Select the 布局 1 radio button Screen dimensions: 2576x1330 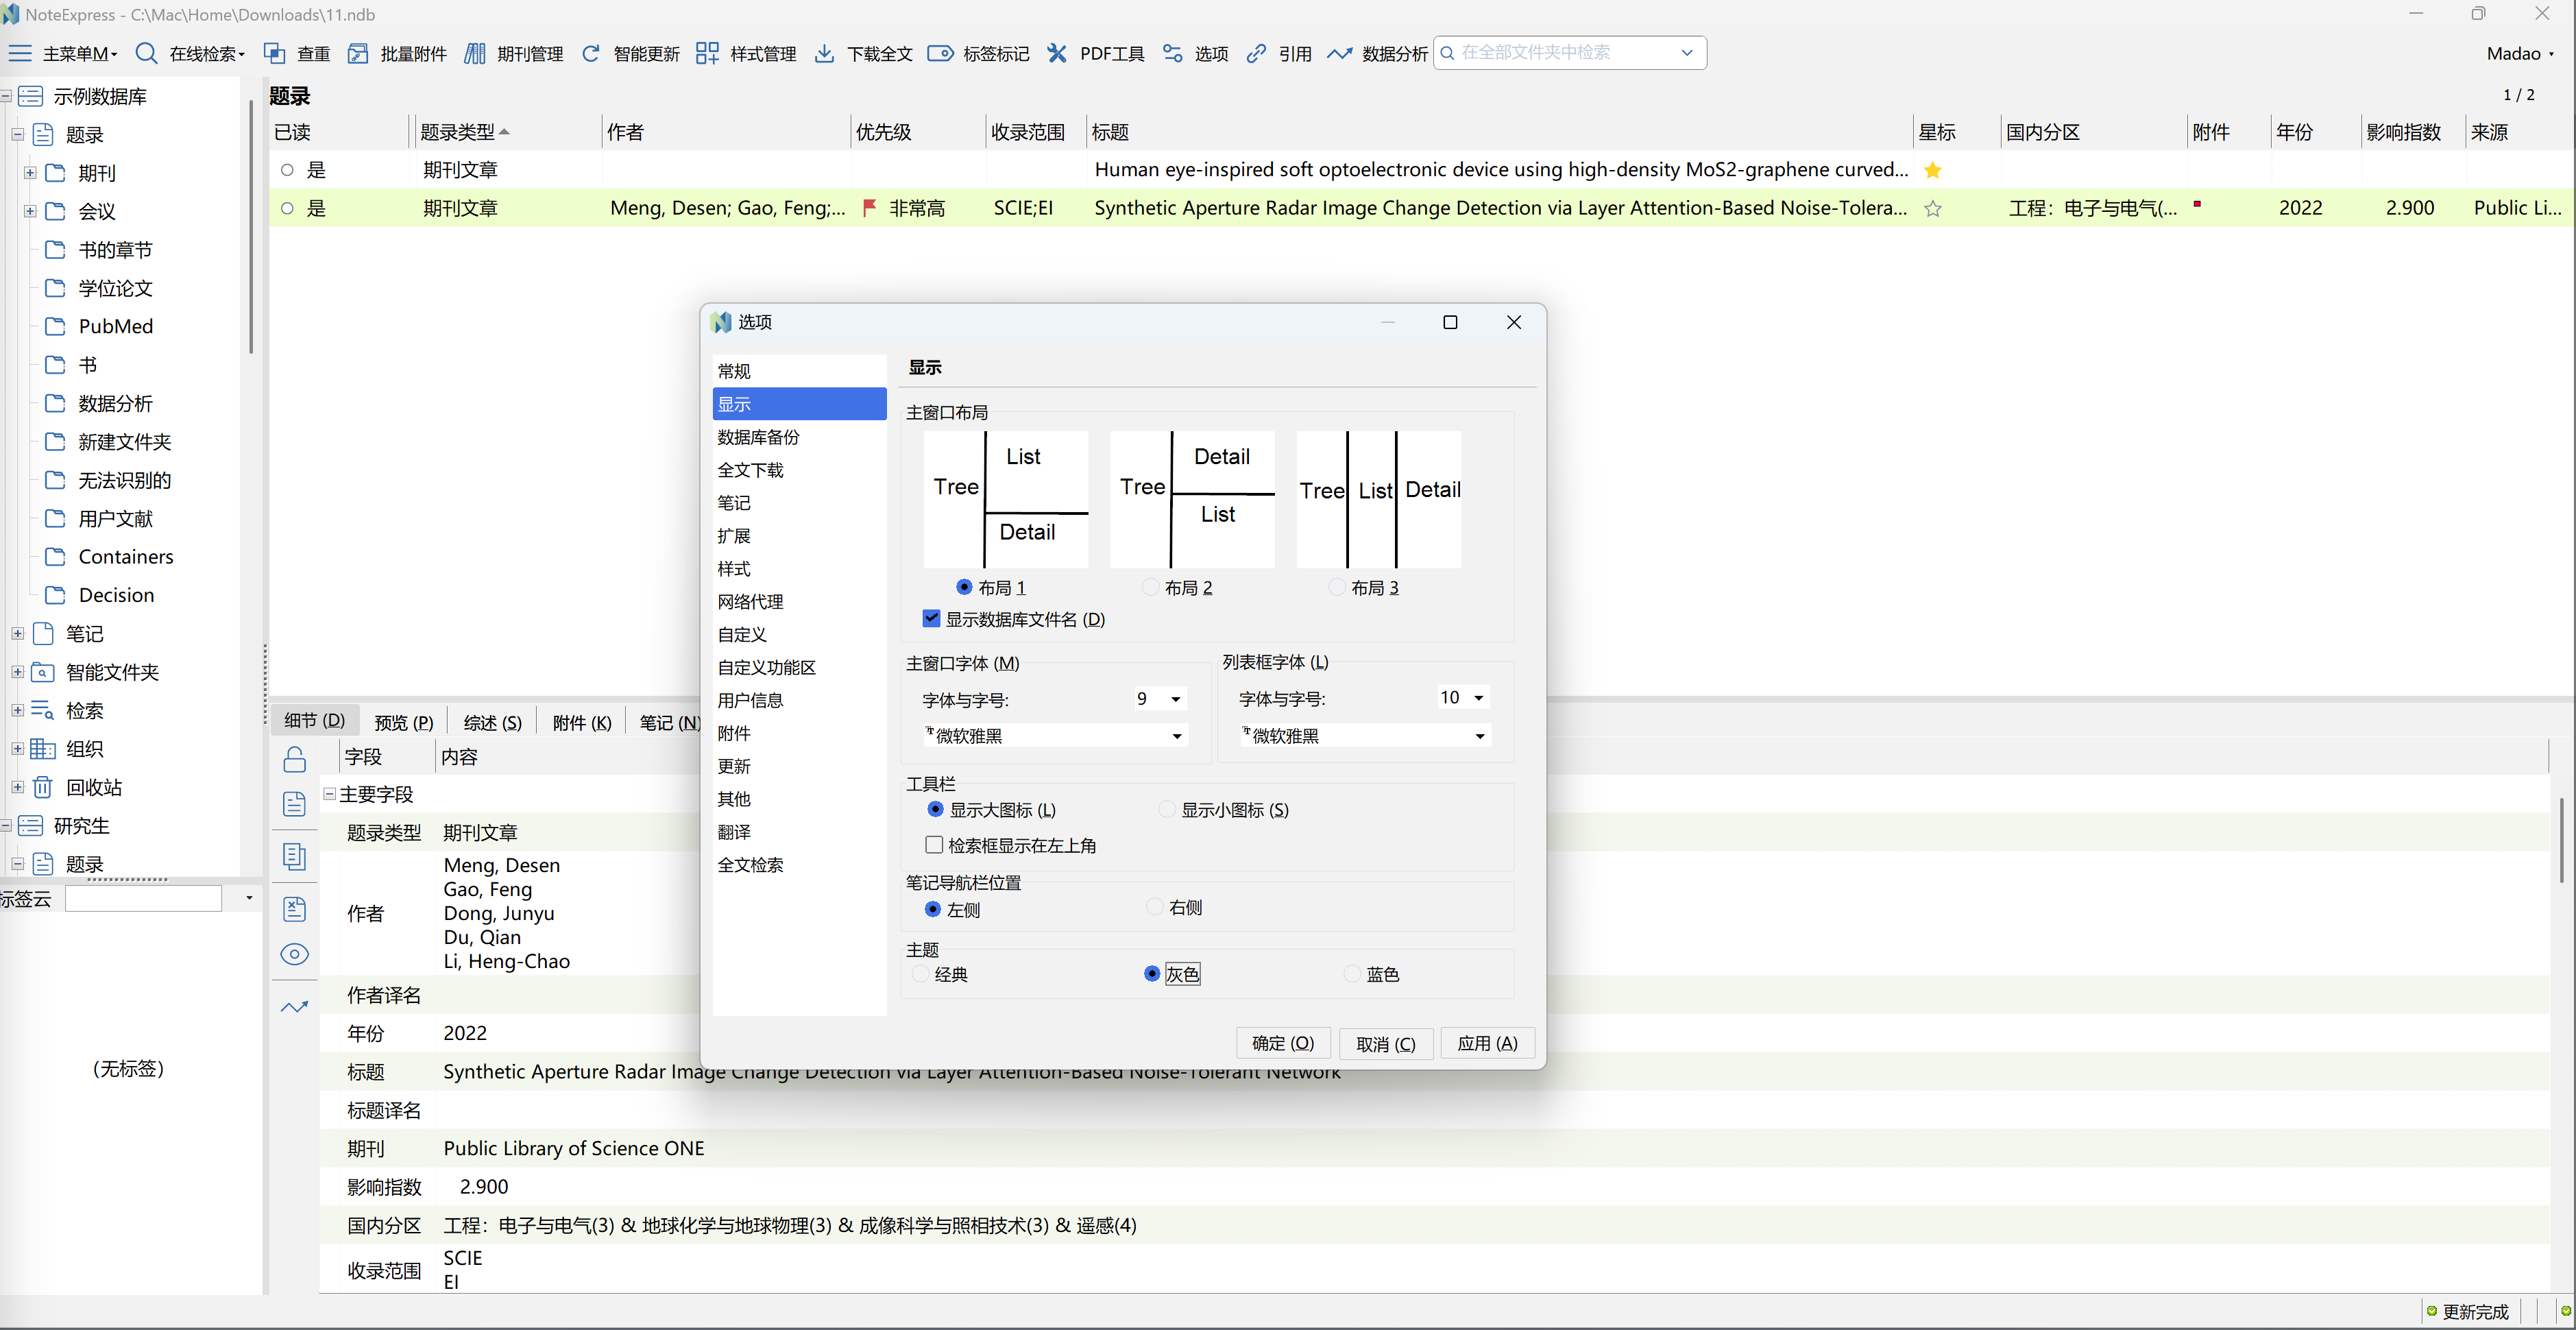pos(964,587)
